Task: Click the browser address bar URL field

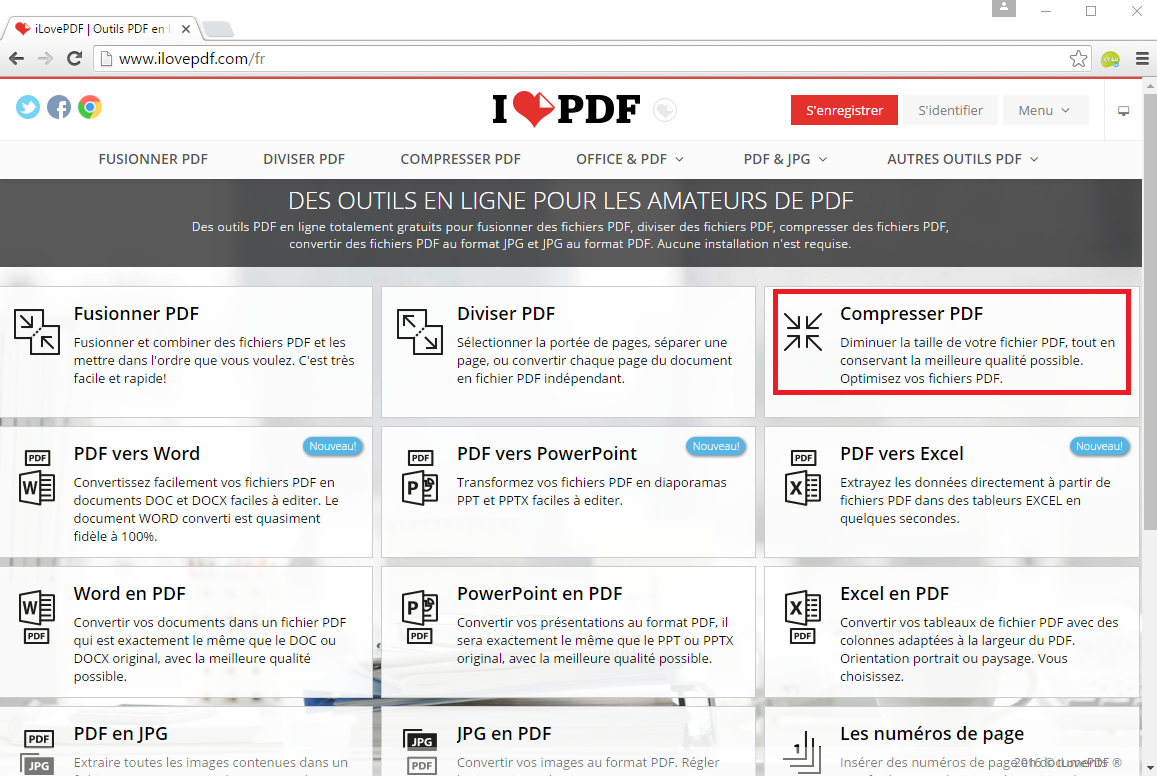Action: point(580,59)
